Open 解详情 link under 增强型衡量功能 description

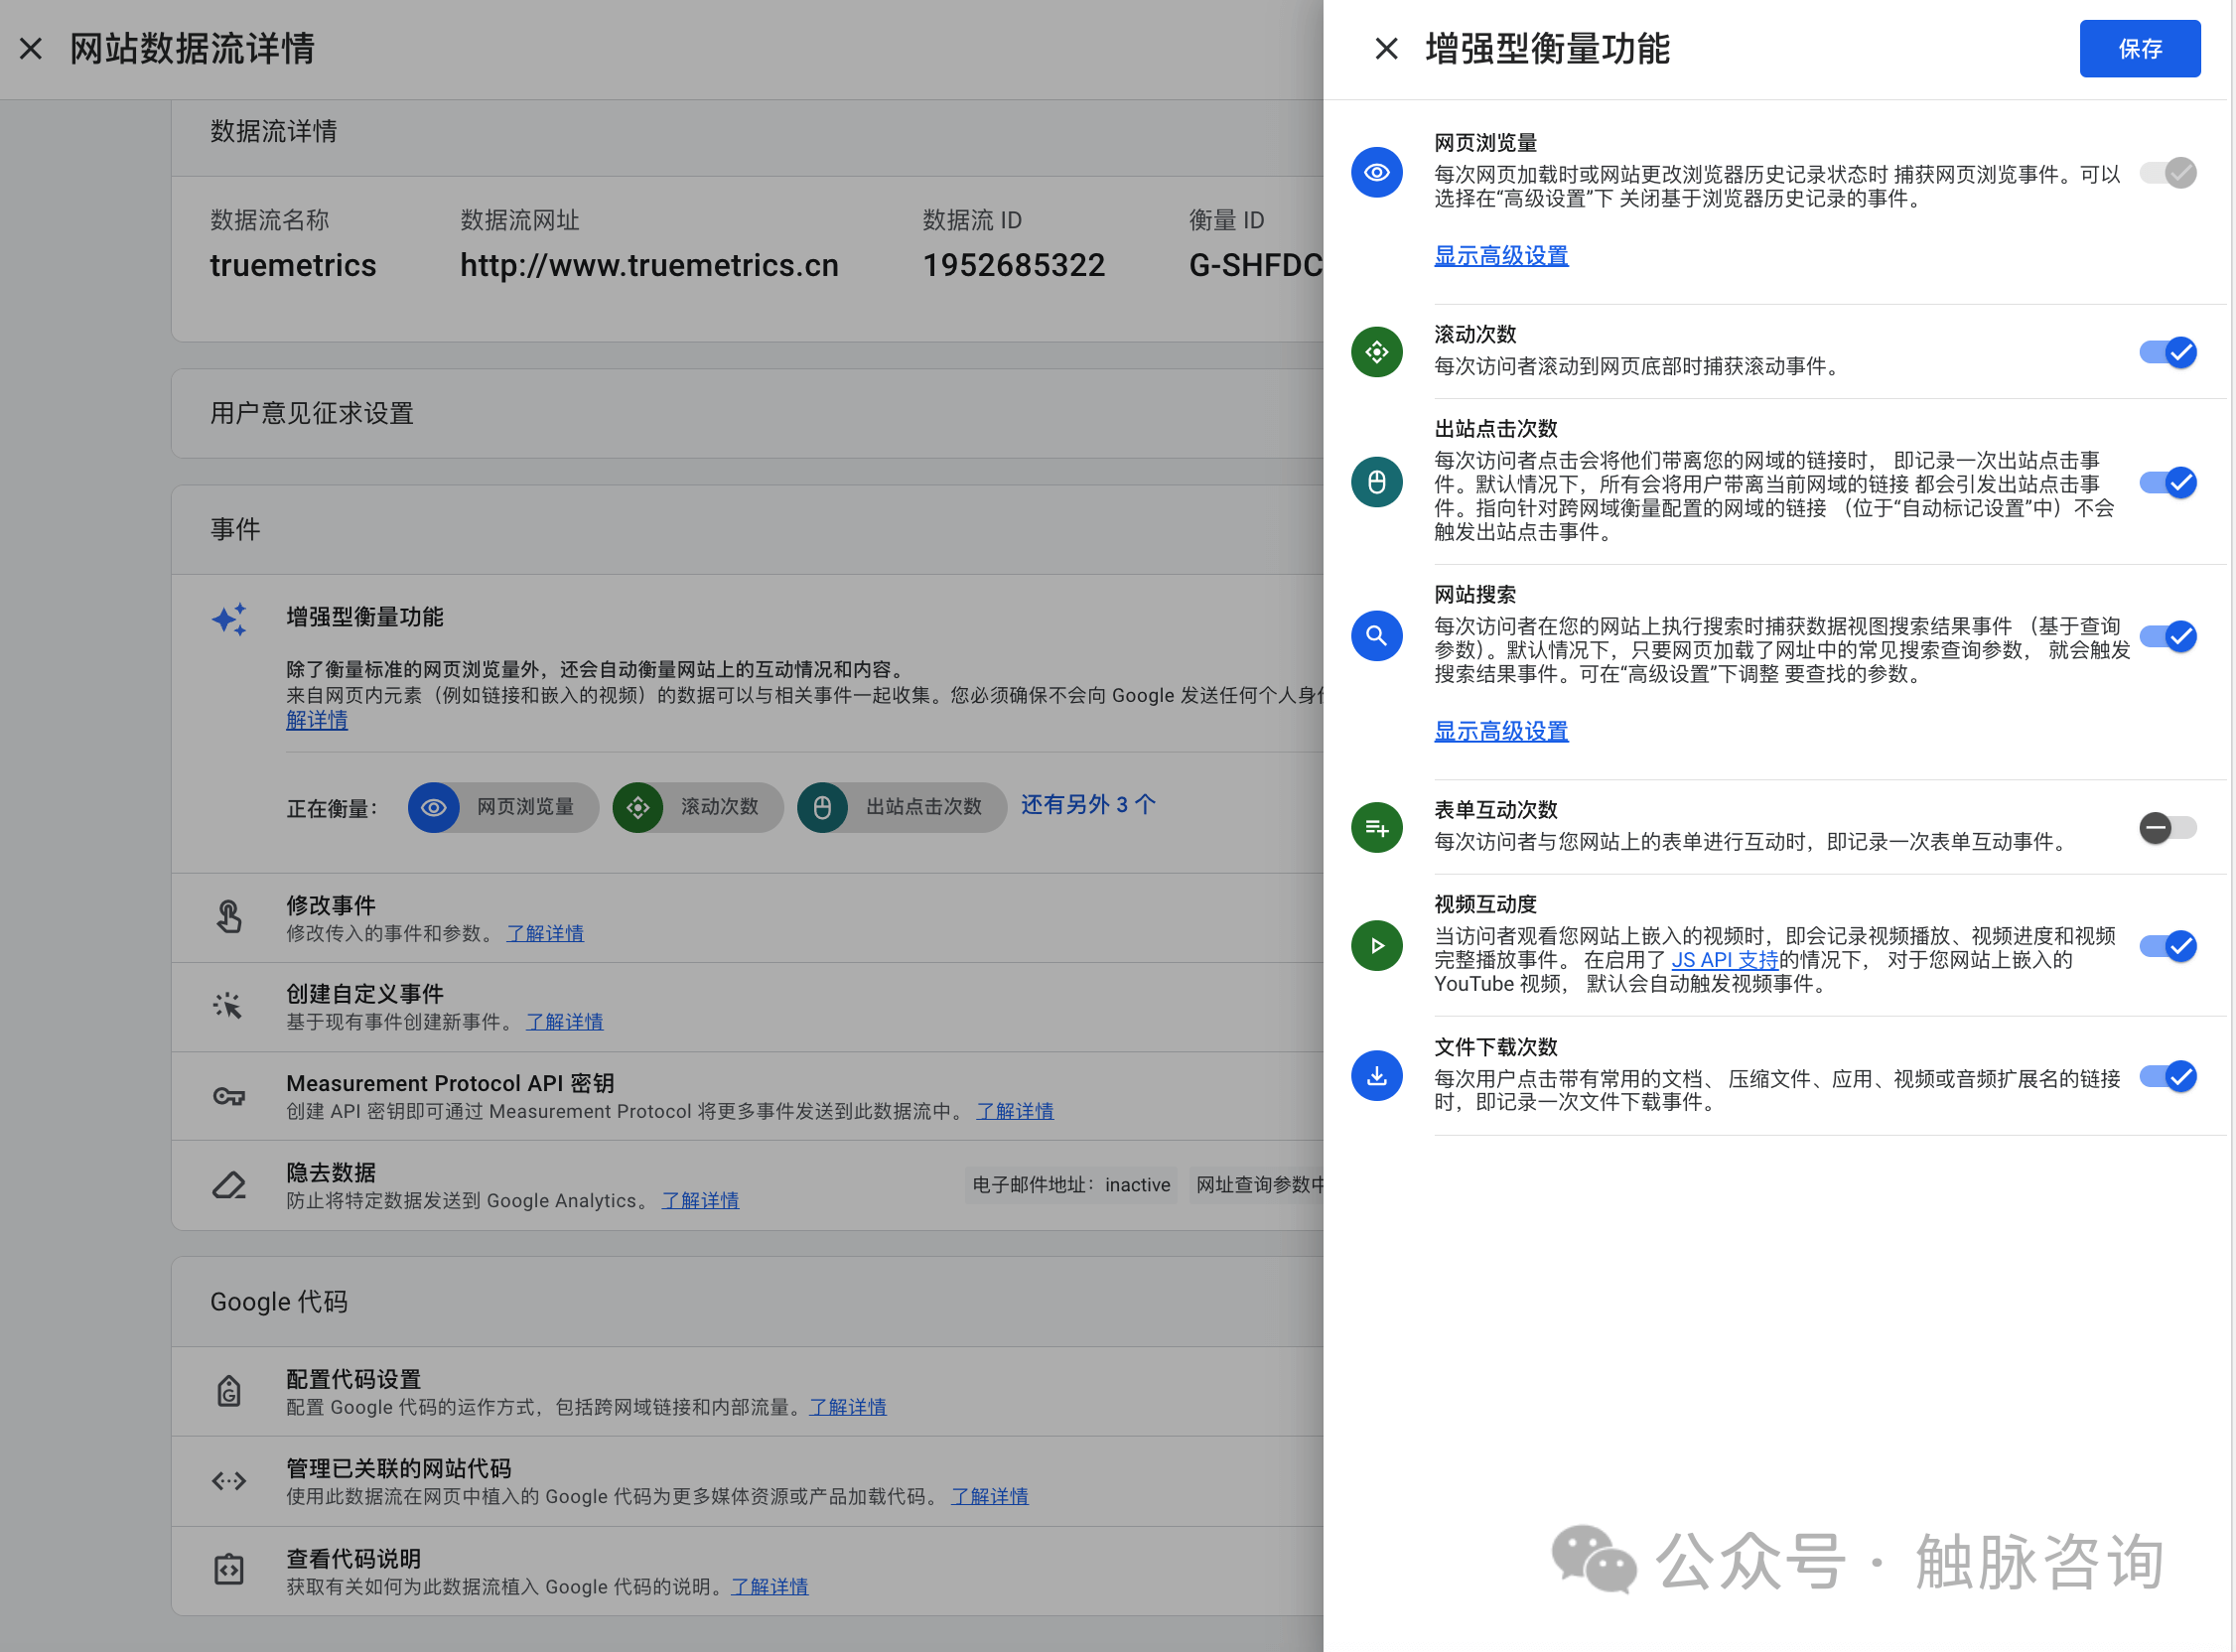click(317, 720)
